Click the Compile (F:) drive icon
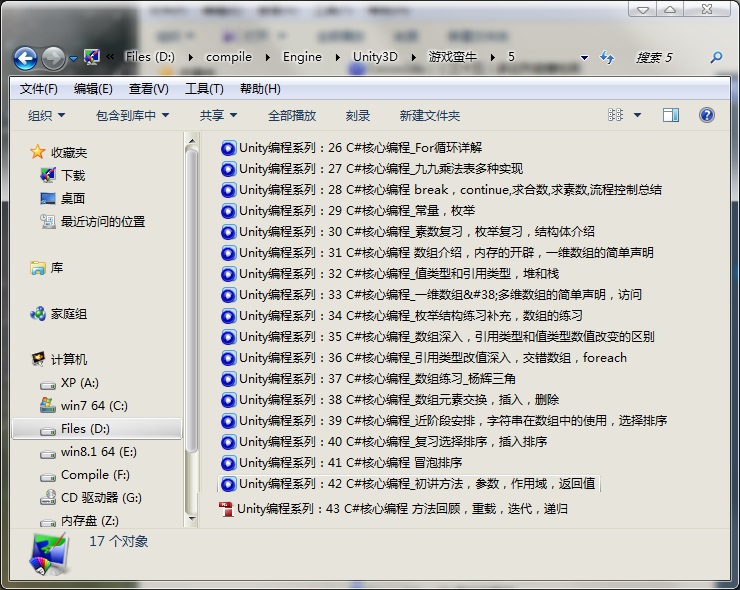Screen dimensions: 740x590 [48, 477]
